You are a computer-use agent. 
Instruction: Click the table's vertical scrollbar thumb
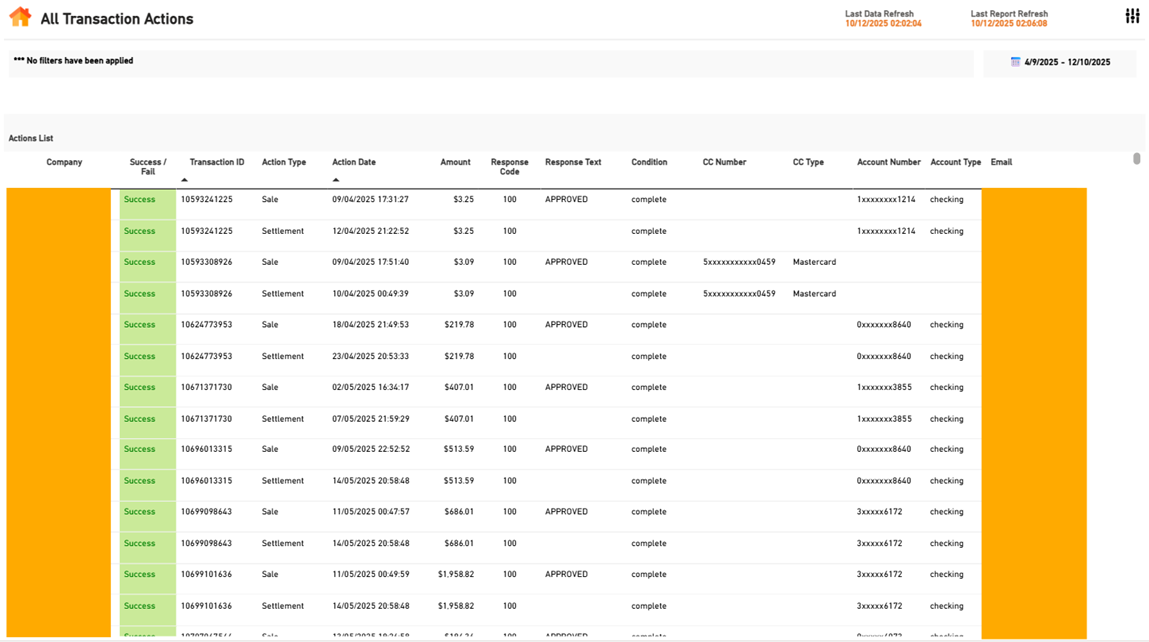pos(1137,158)
